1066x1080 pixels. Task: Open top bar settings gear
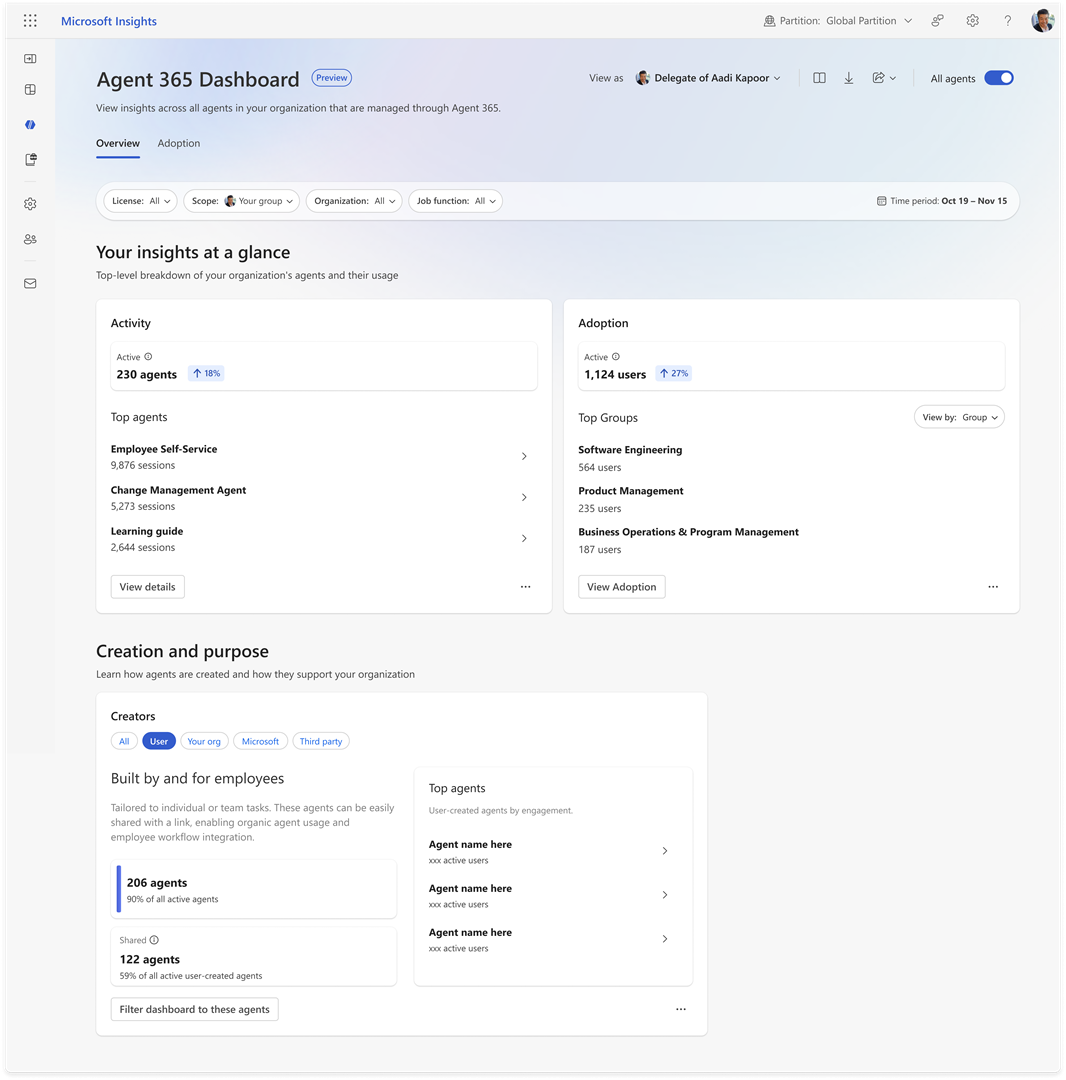pos(972,21)
